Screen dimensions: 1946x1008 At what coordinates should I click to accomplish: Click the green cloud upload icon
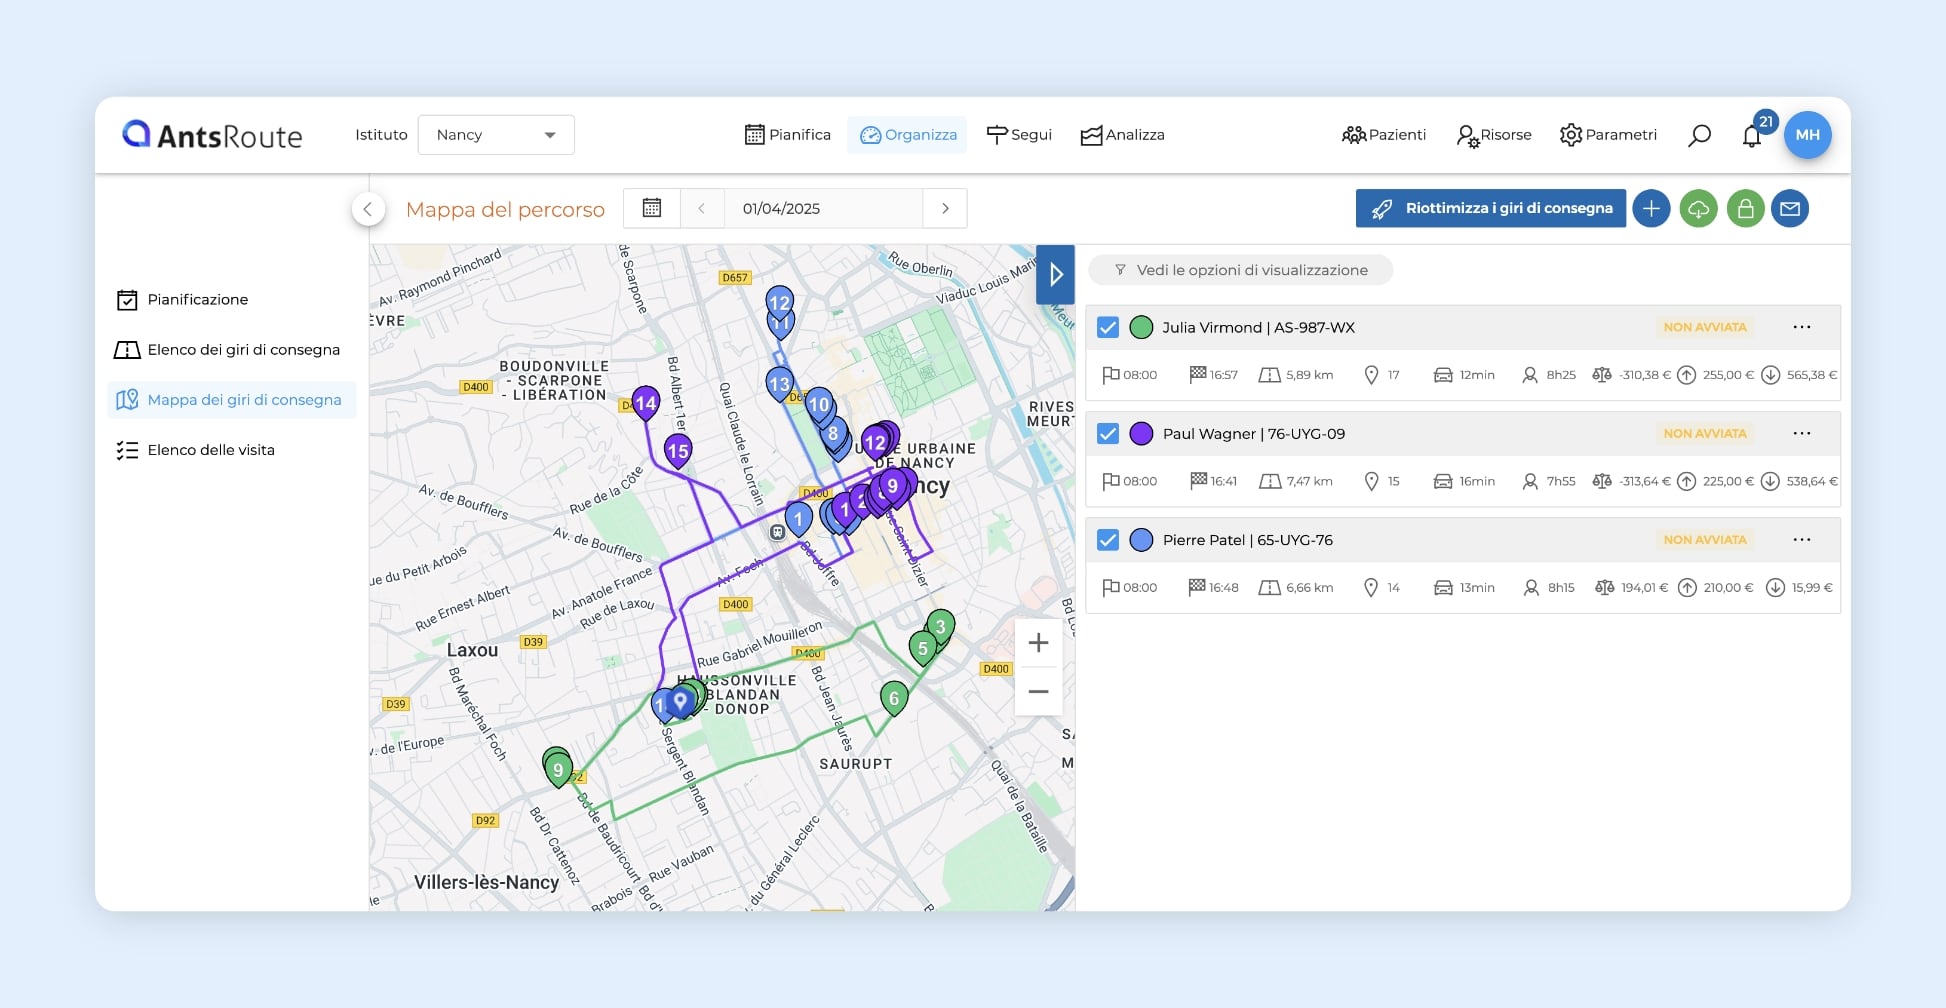[1698, 209]
